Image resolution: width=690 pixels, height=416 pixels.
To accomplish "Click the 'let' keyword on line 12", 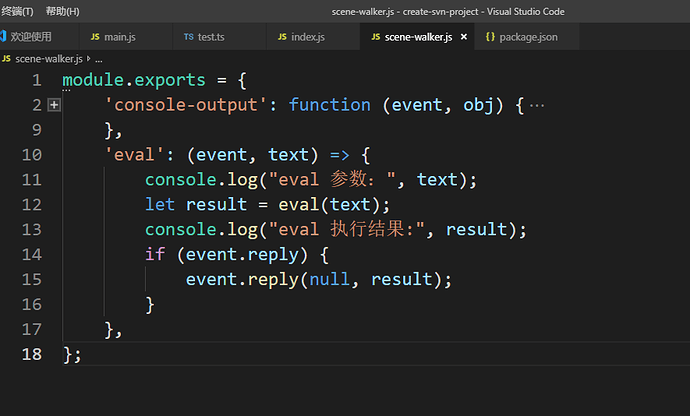I will pos(160,205).
